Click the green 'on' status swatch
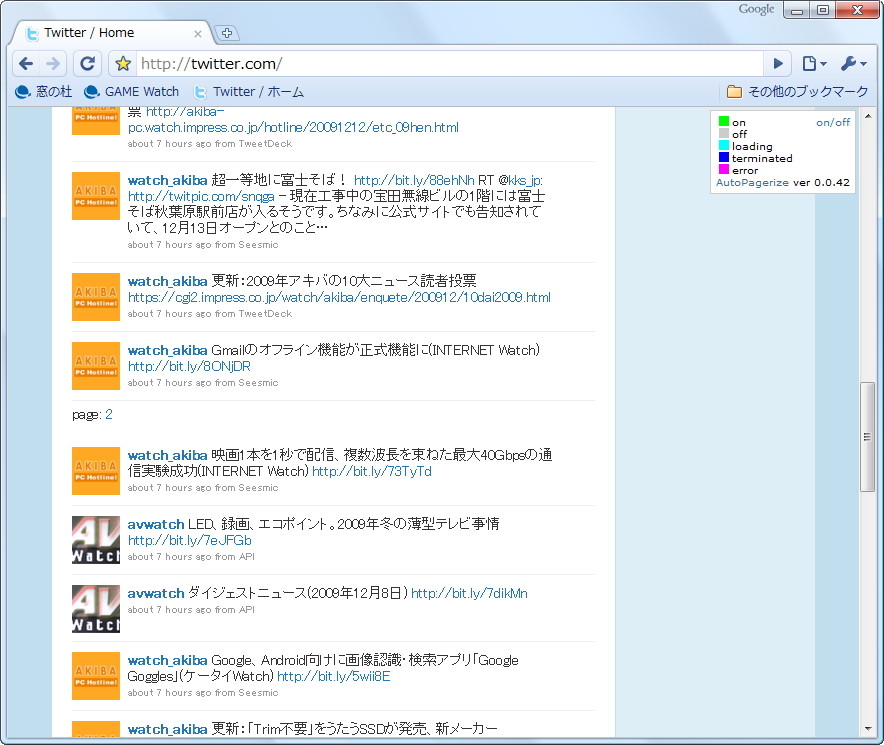 (722, 121)
